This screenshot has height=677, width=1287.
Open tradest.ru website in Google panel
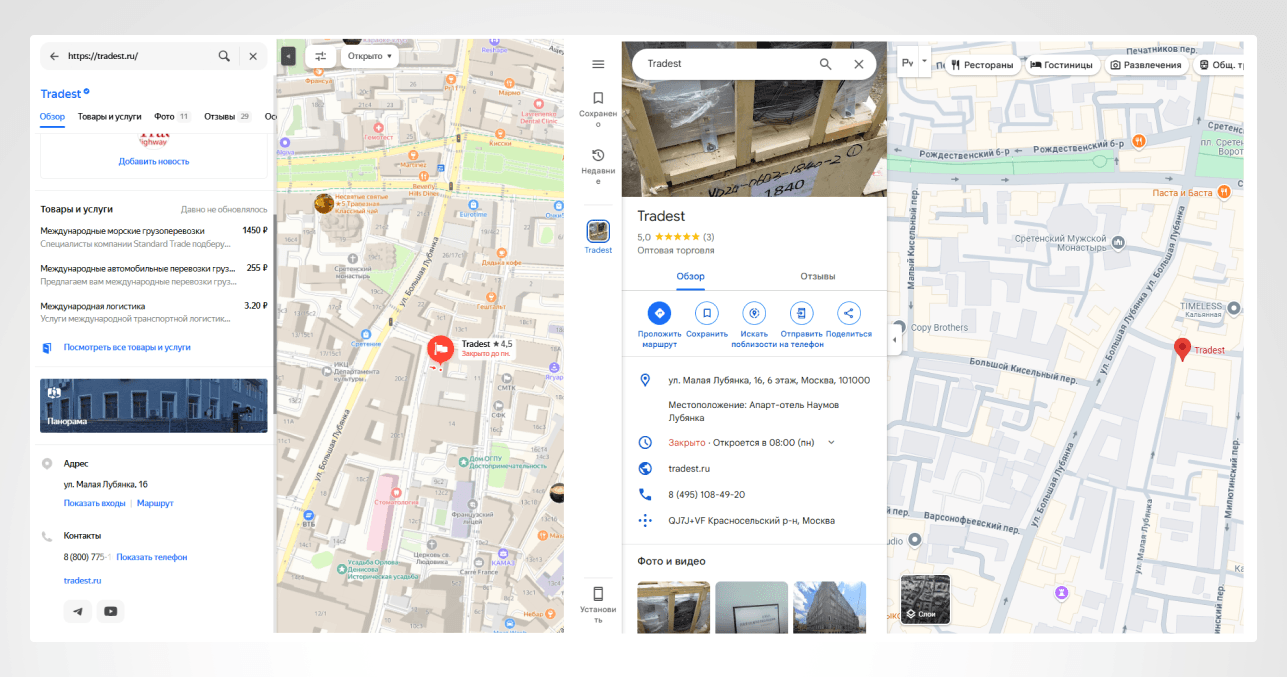(x=754, y=468)
